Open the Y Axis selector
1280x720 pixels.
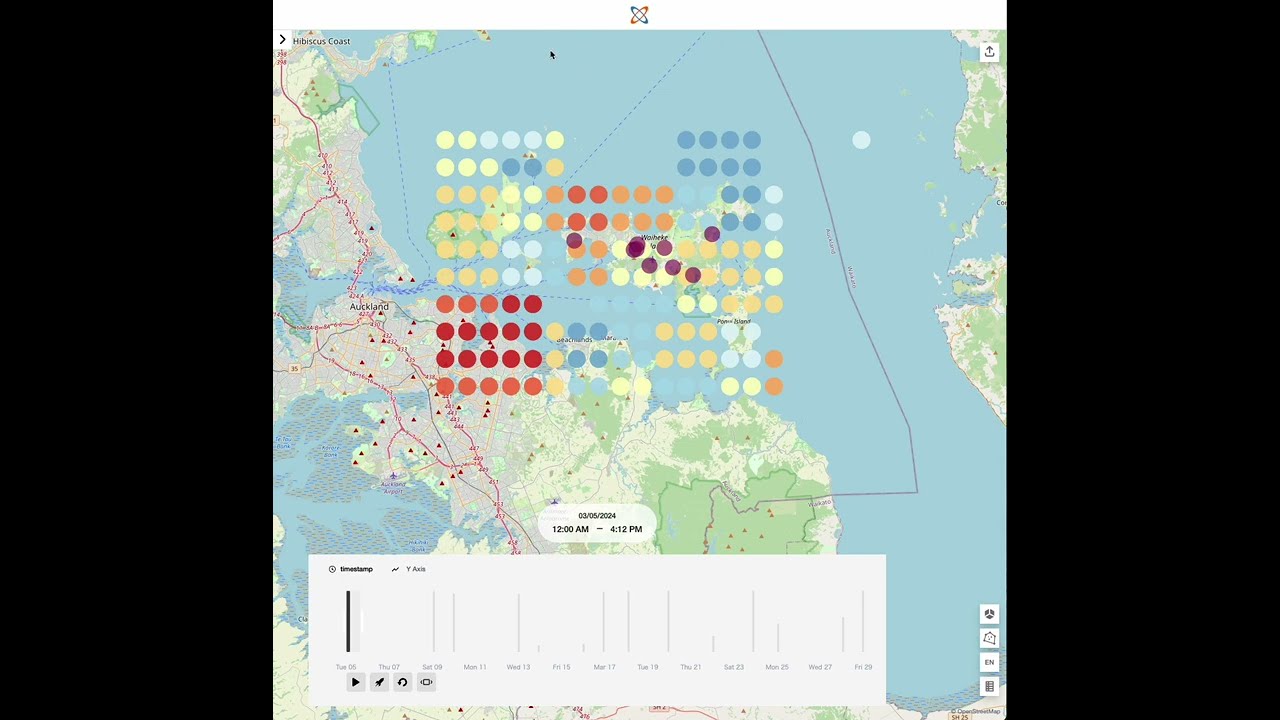tap(409, 569)
